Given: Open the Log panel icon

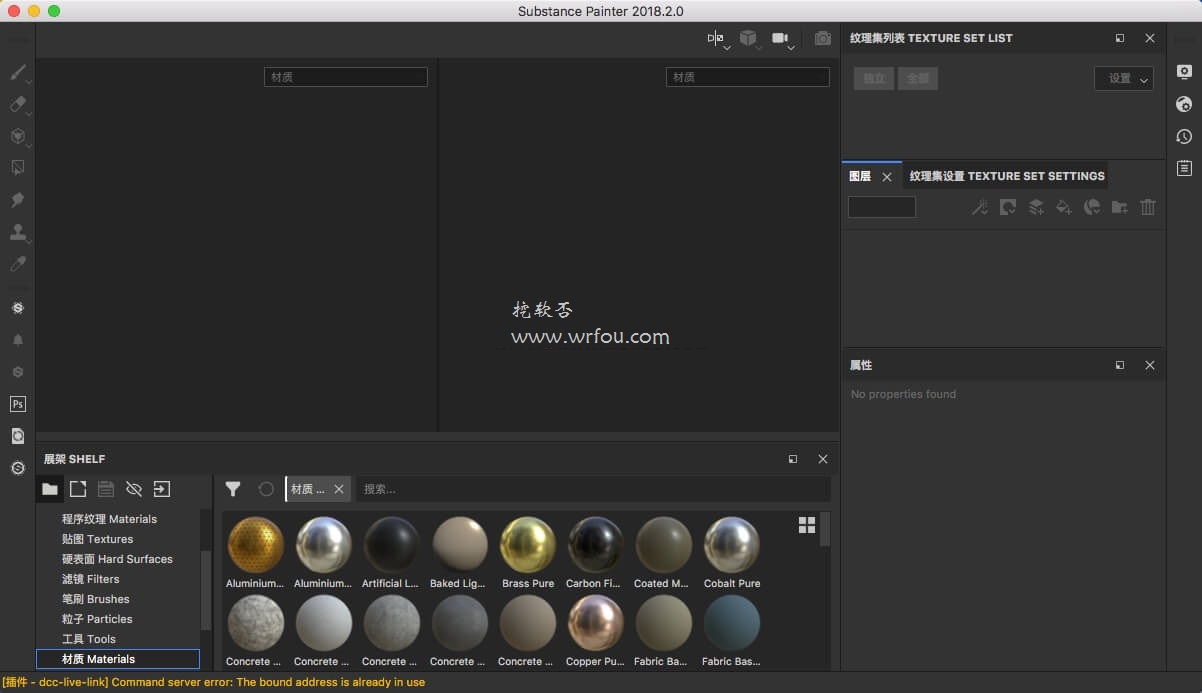Looking at the screenshot, I should pyautogui.click(x=1184, y=168).
